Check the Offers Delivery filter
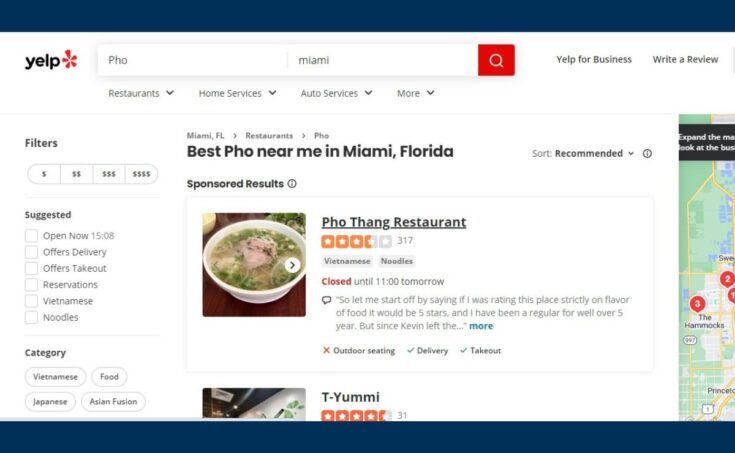Screen dimensions: 735x453 coord(31,252)
